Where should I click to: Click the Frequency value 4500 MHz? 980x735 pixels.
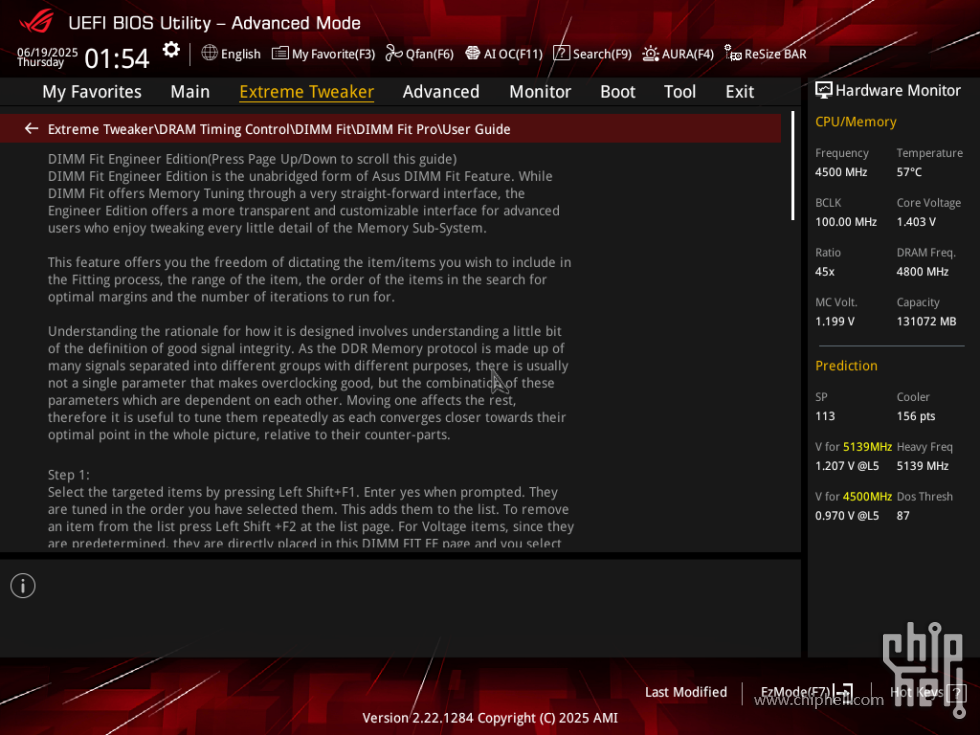841,172
